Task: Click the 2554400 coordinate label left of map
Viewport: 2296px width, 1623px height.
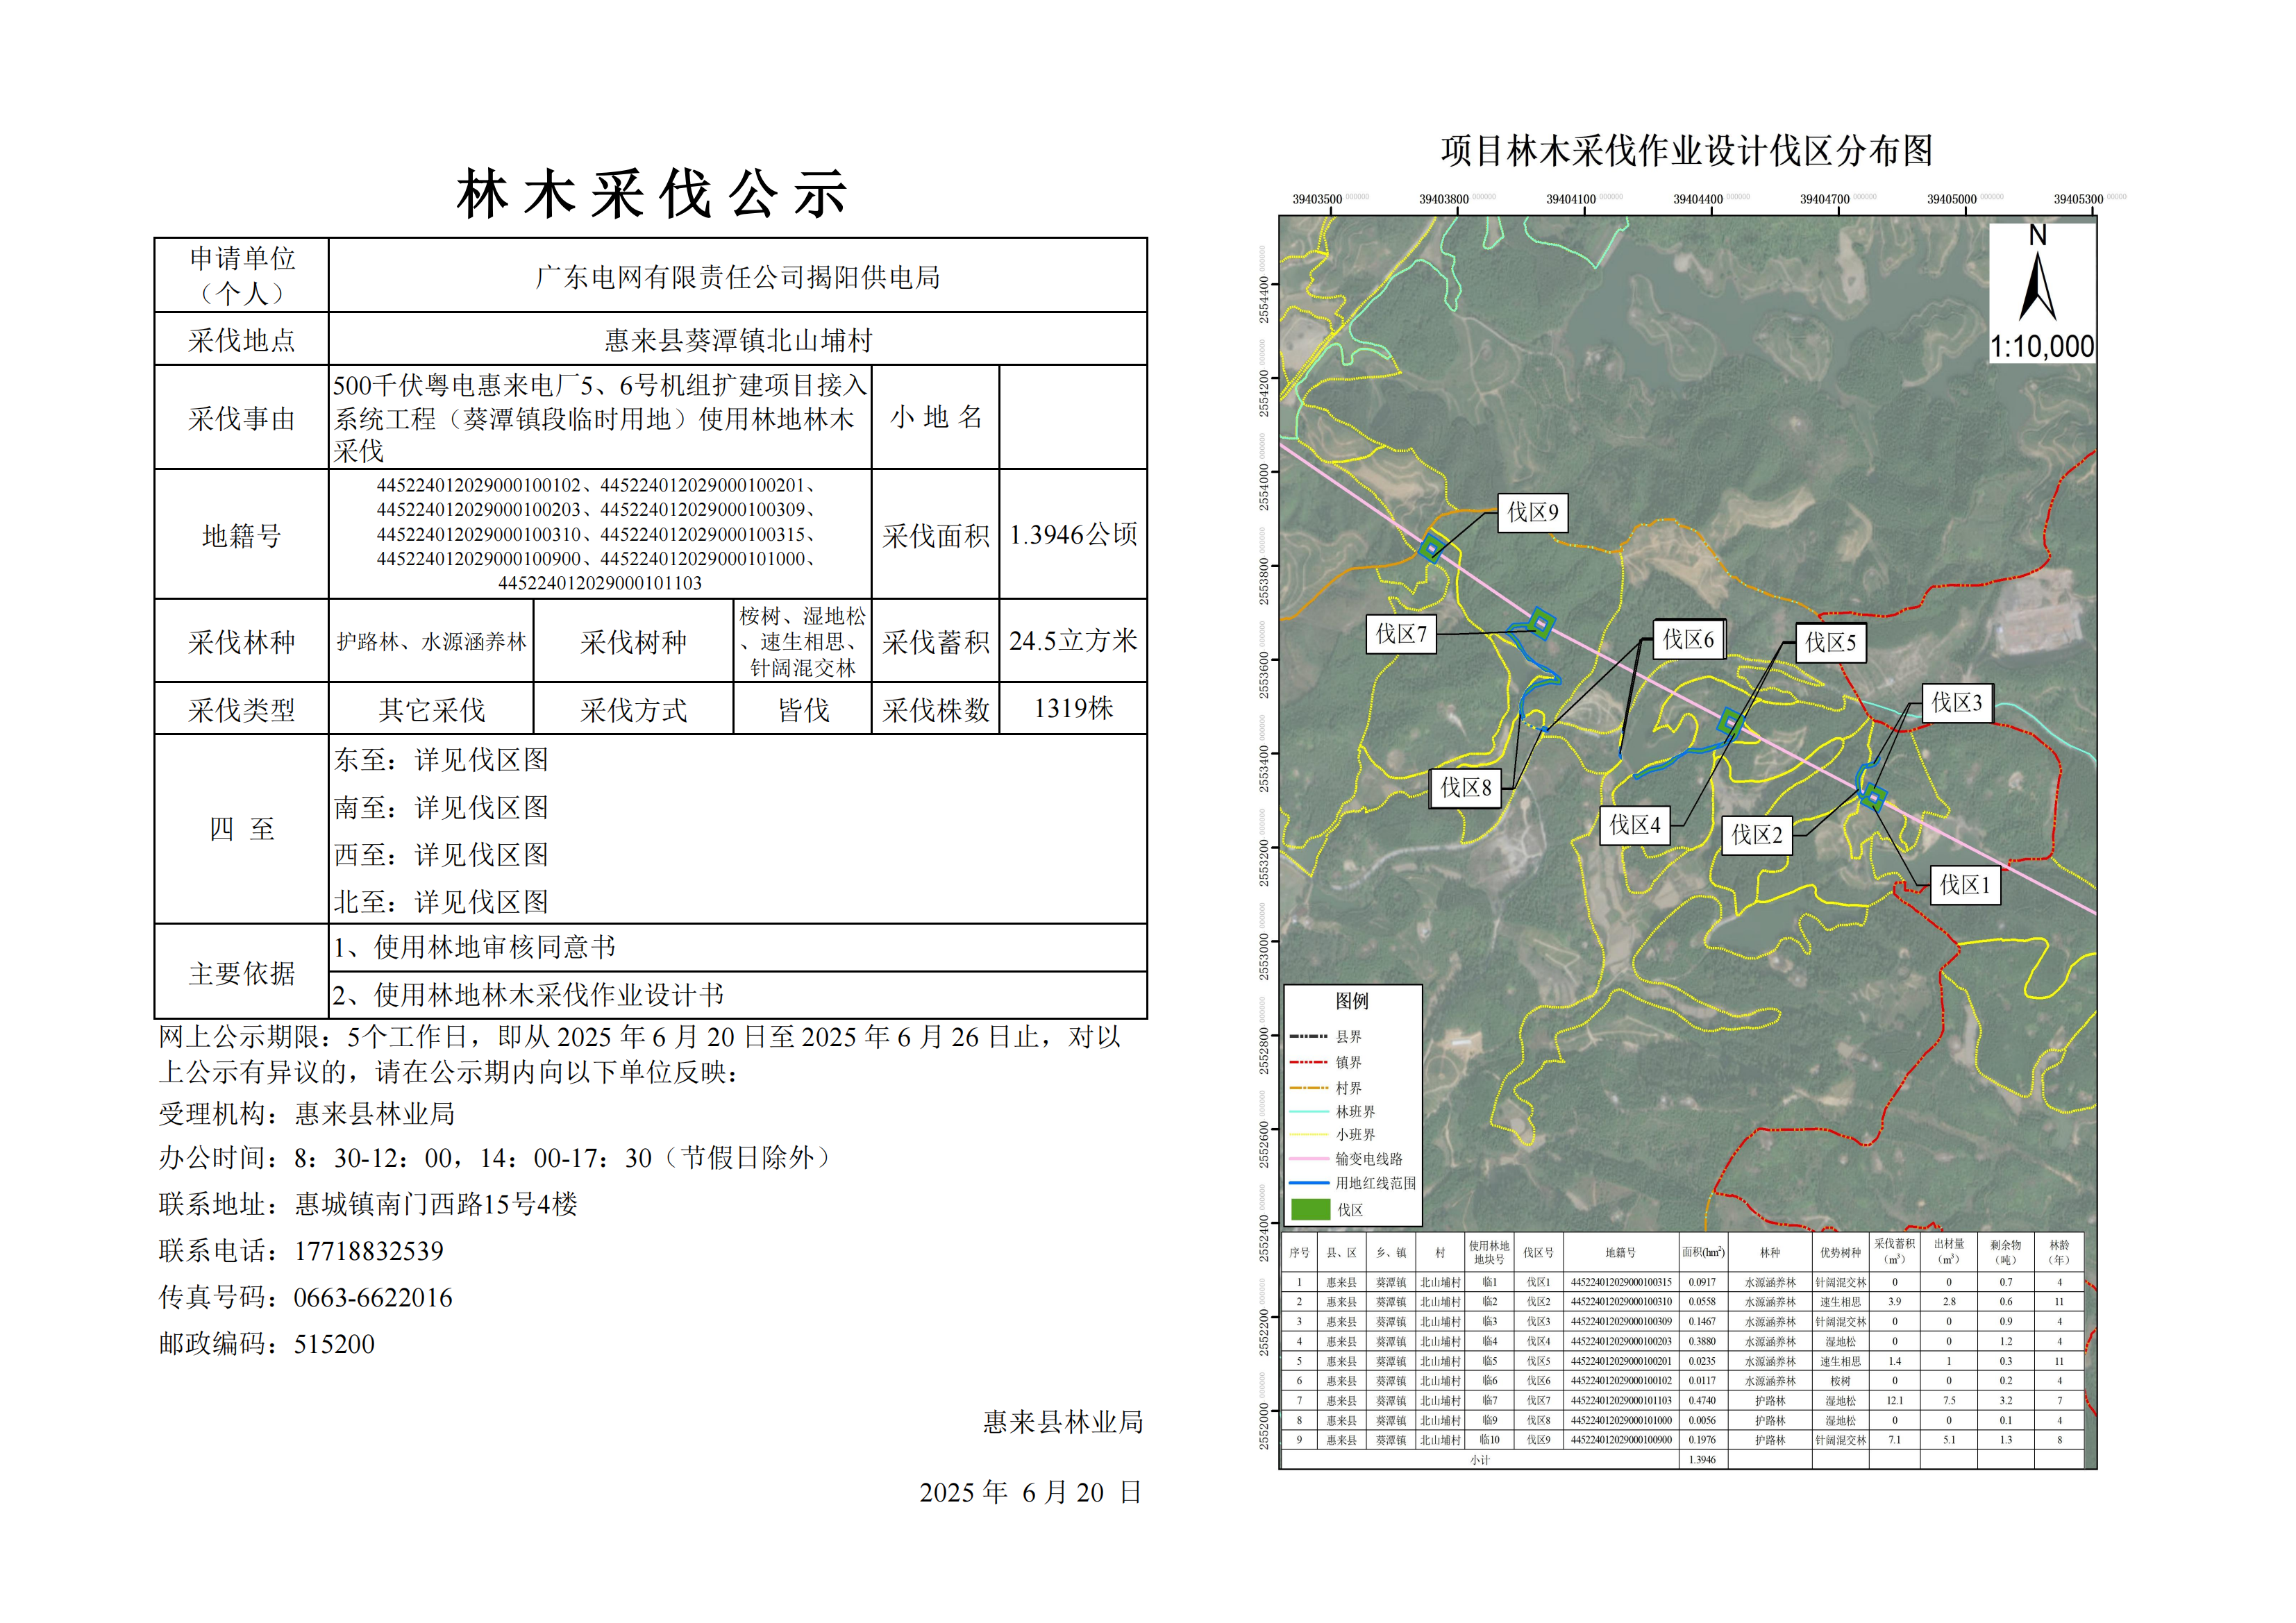Action: tap(1264, 300)
